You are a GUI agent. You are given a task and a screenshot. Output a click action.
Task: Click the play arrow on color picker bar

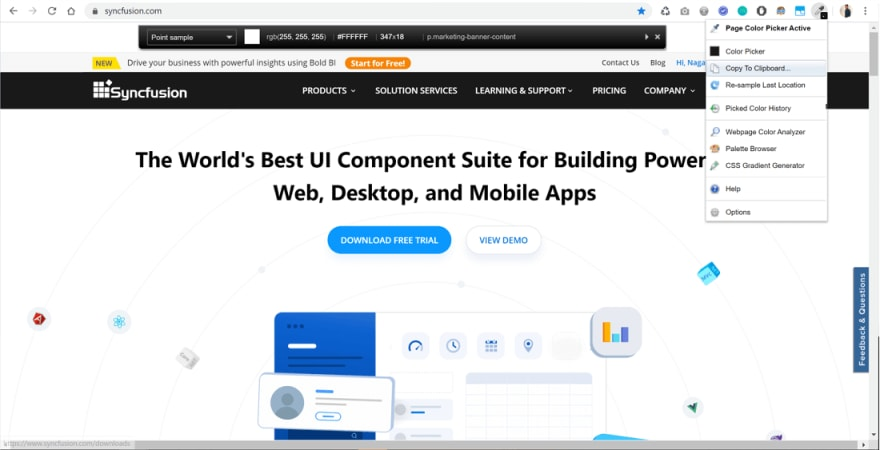647,37
